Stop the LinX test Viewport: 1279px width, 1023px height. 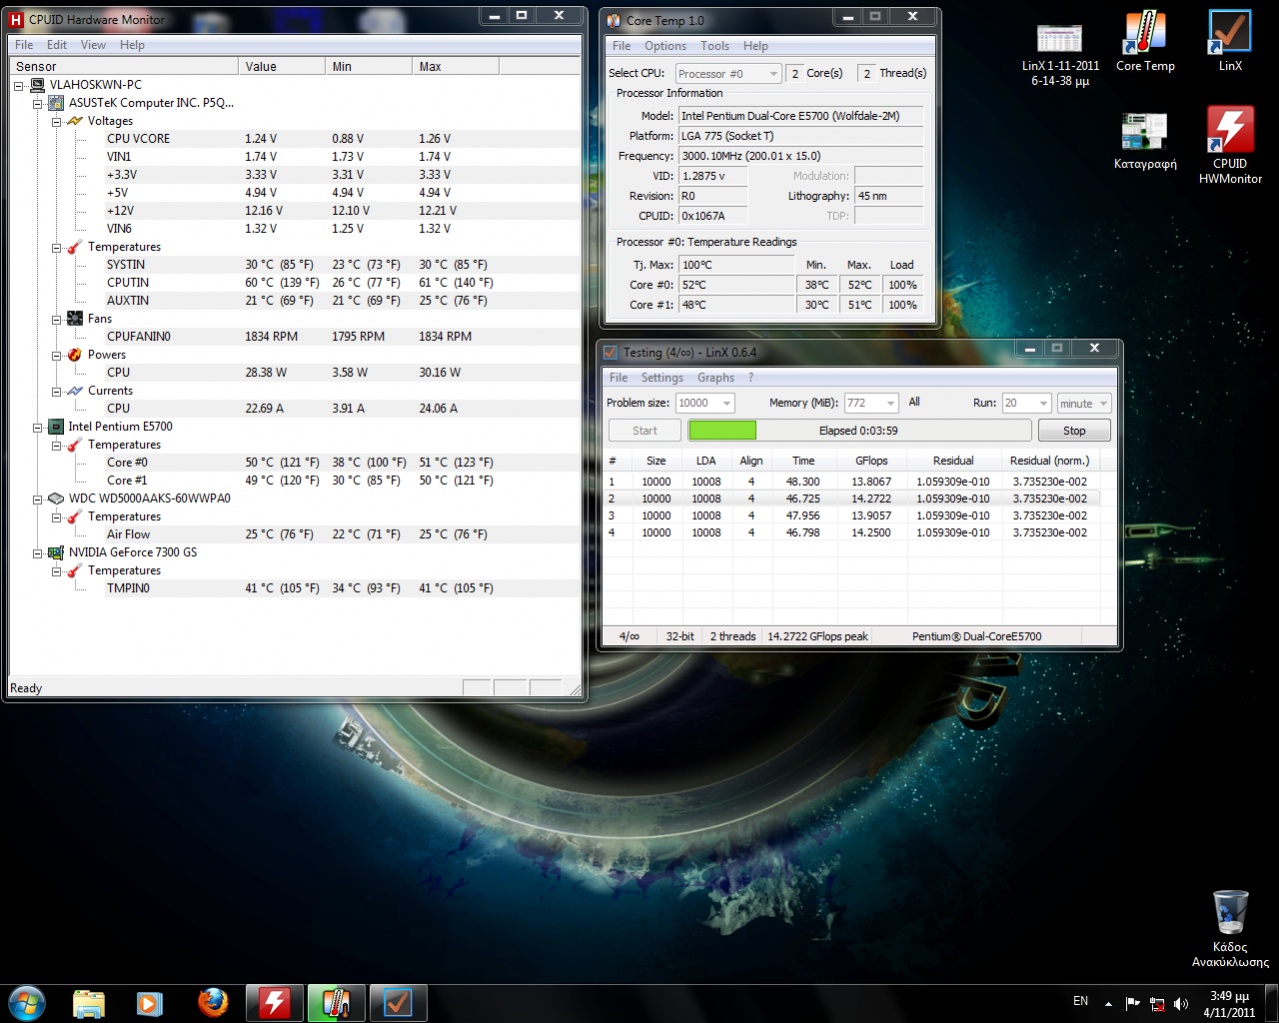1074,431
